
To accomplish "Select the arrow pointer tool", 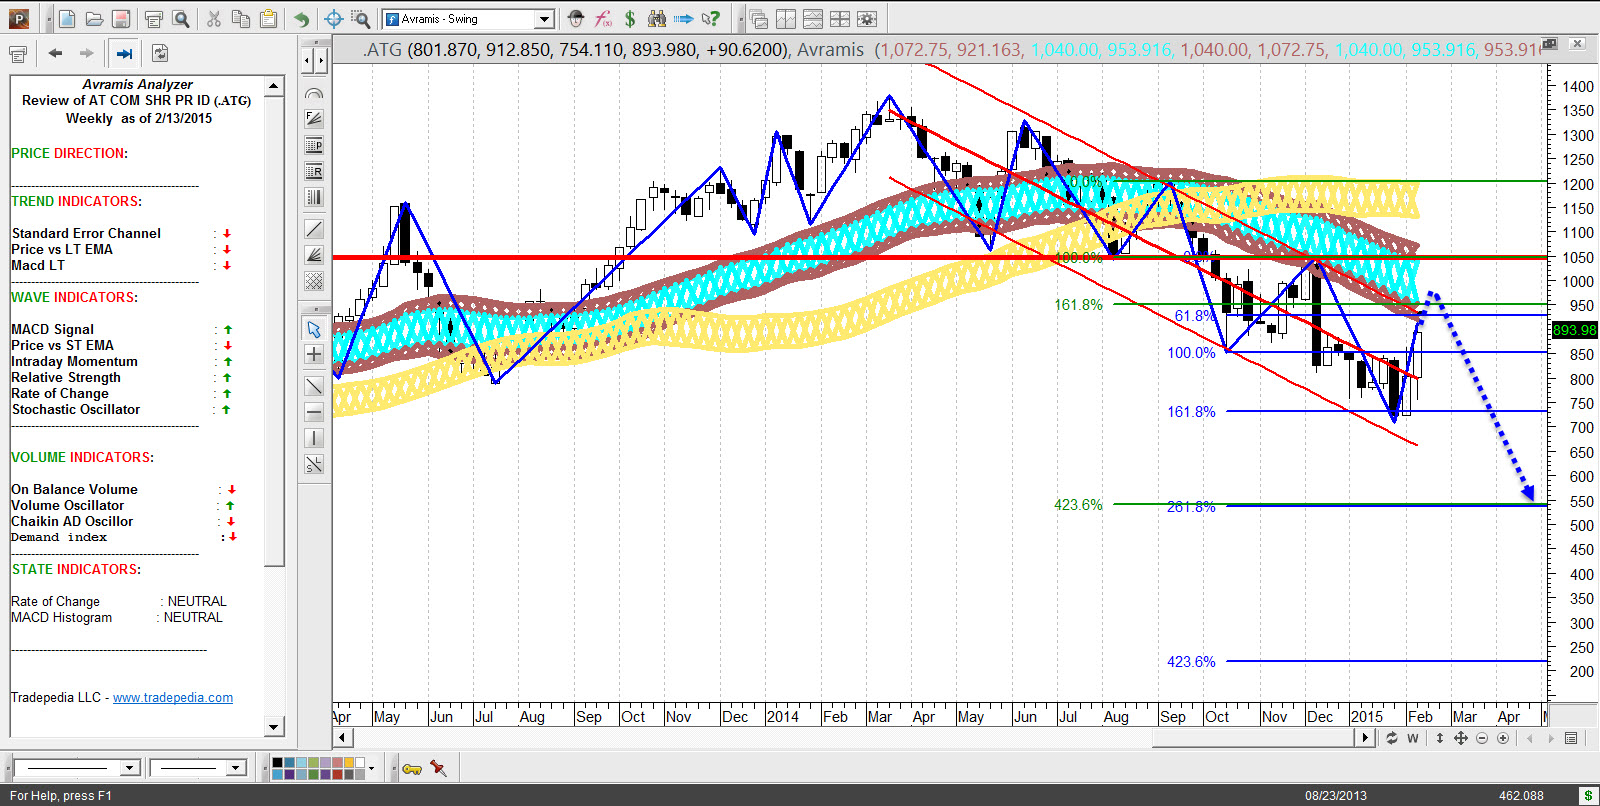I will click(x=314, y=329).
